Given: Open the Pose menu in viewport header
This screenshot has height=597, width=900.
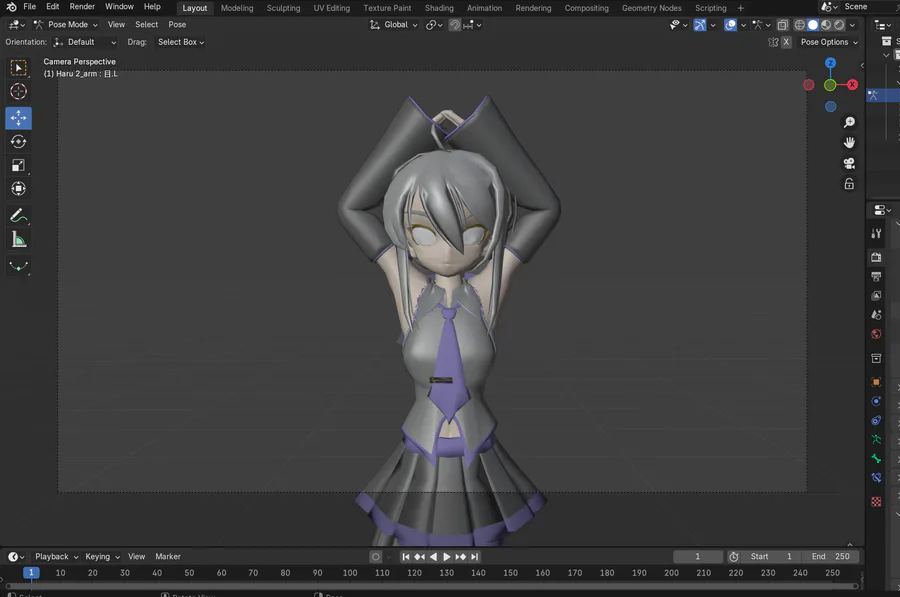Looking at the screenshot, I should point(177,25).
